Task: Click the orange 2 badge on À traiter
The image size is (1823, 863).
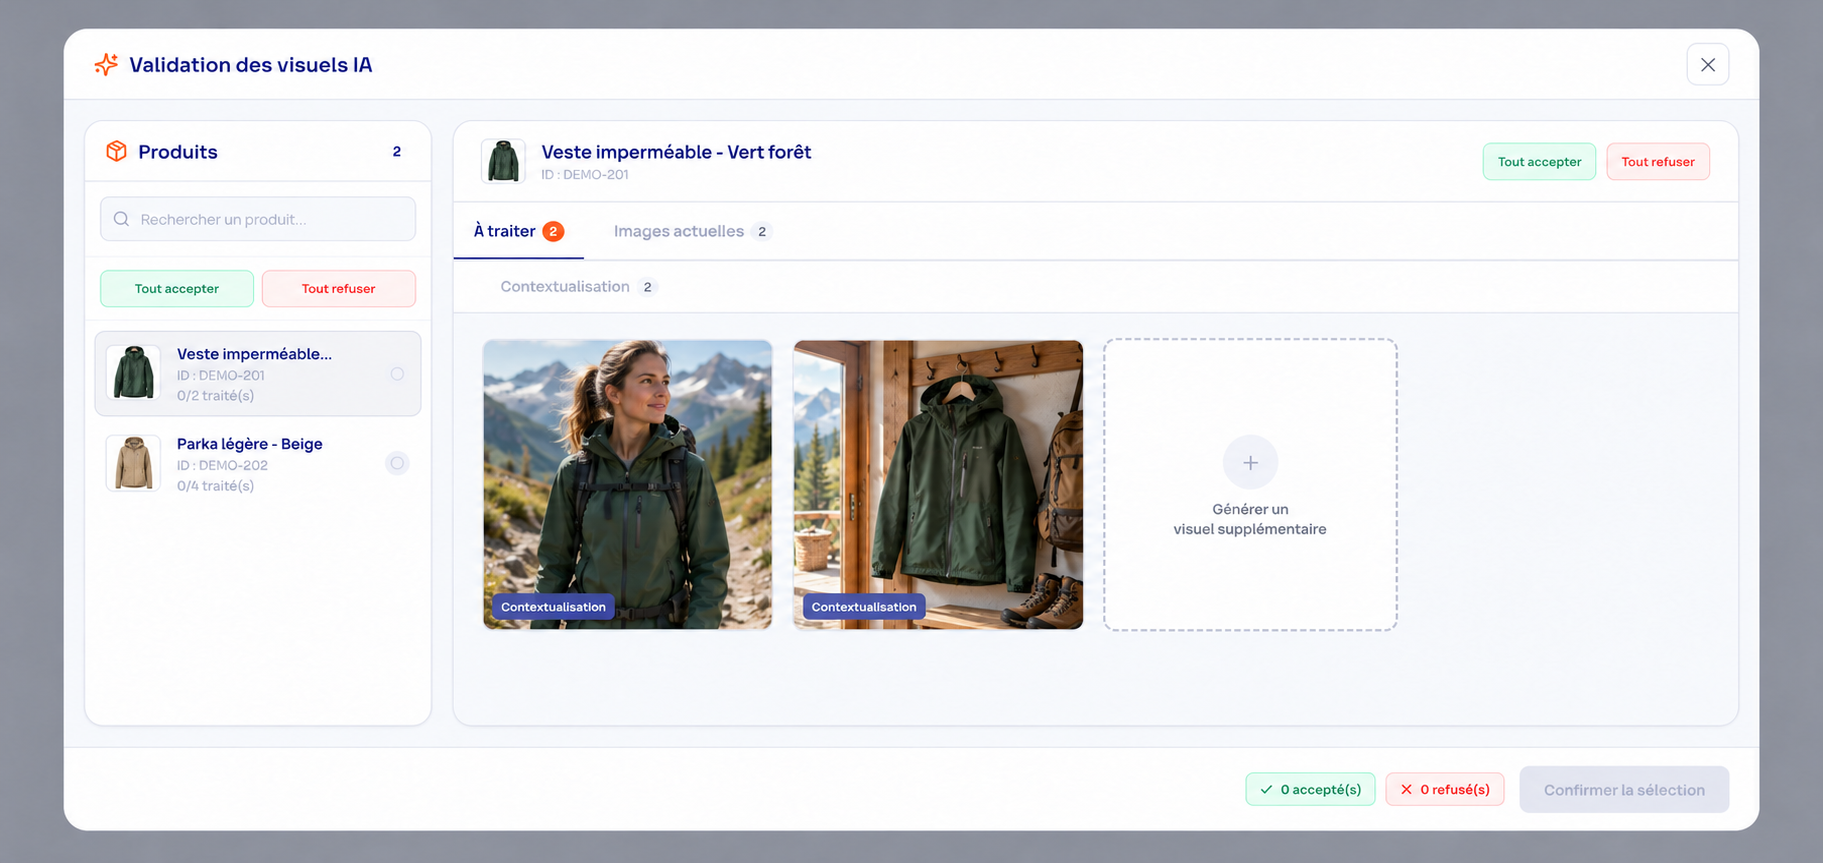Action: 553,231
